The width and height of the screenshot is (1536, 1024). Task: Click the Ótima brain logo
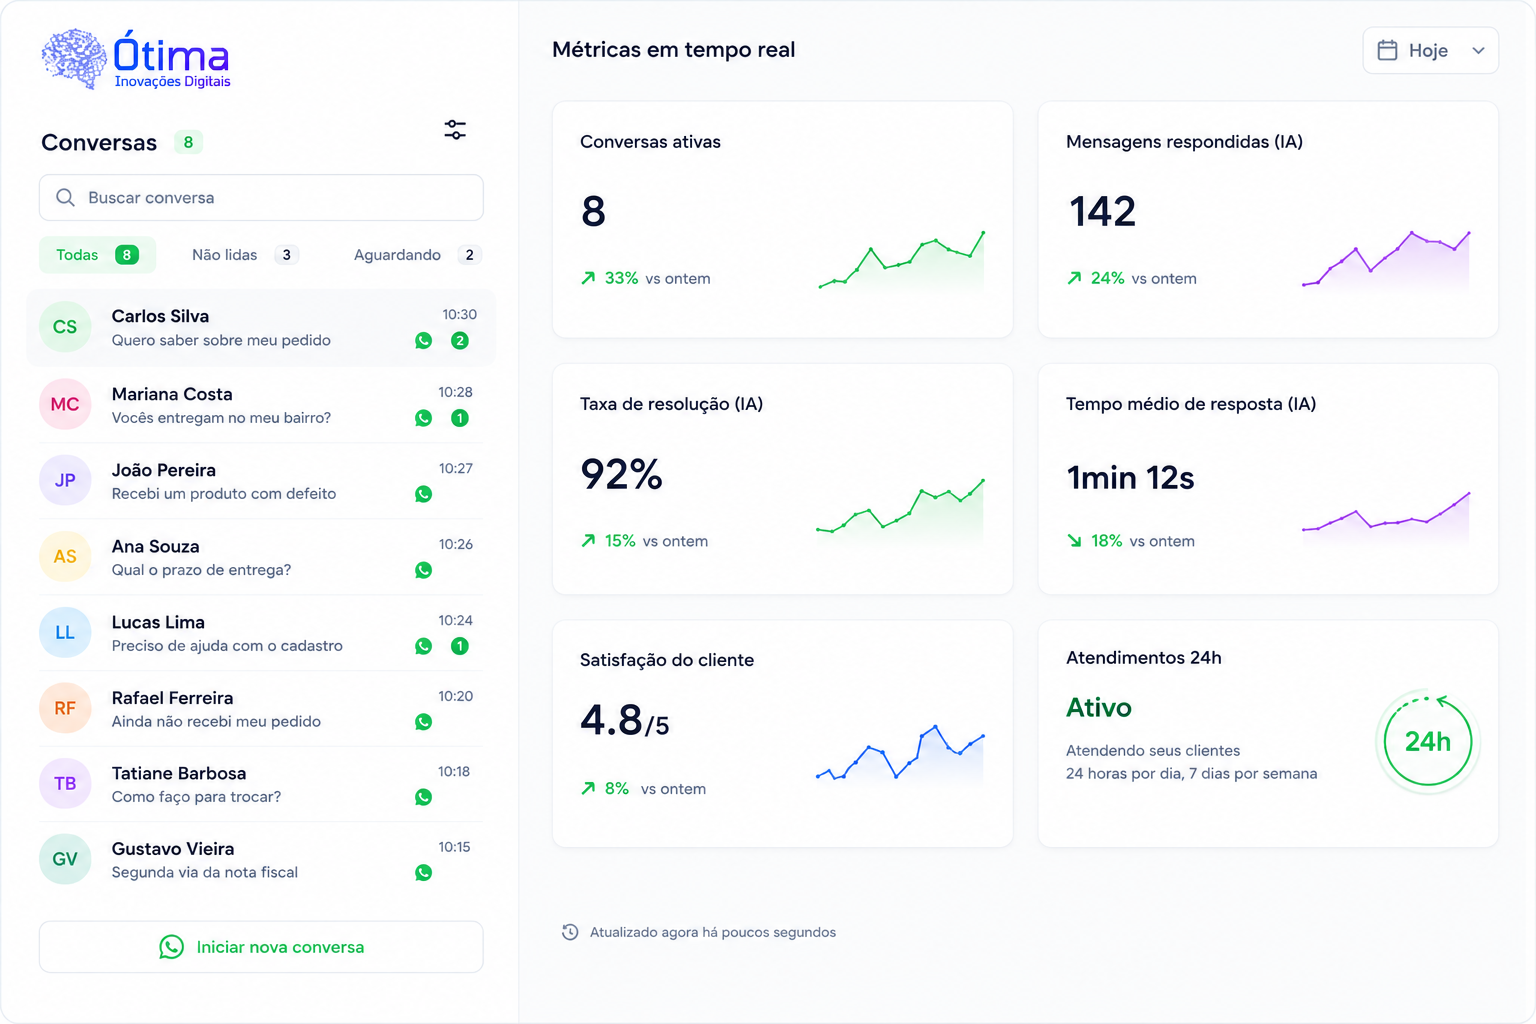pyautogui.click(x=75, y=59)
